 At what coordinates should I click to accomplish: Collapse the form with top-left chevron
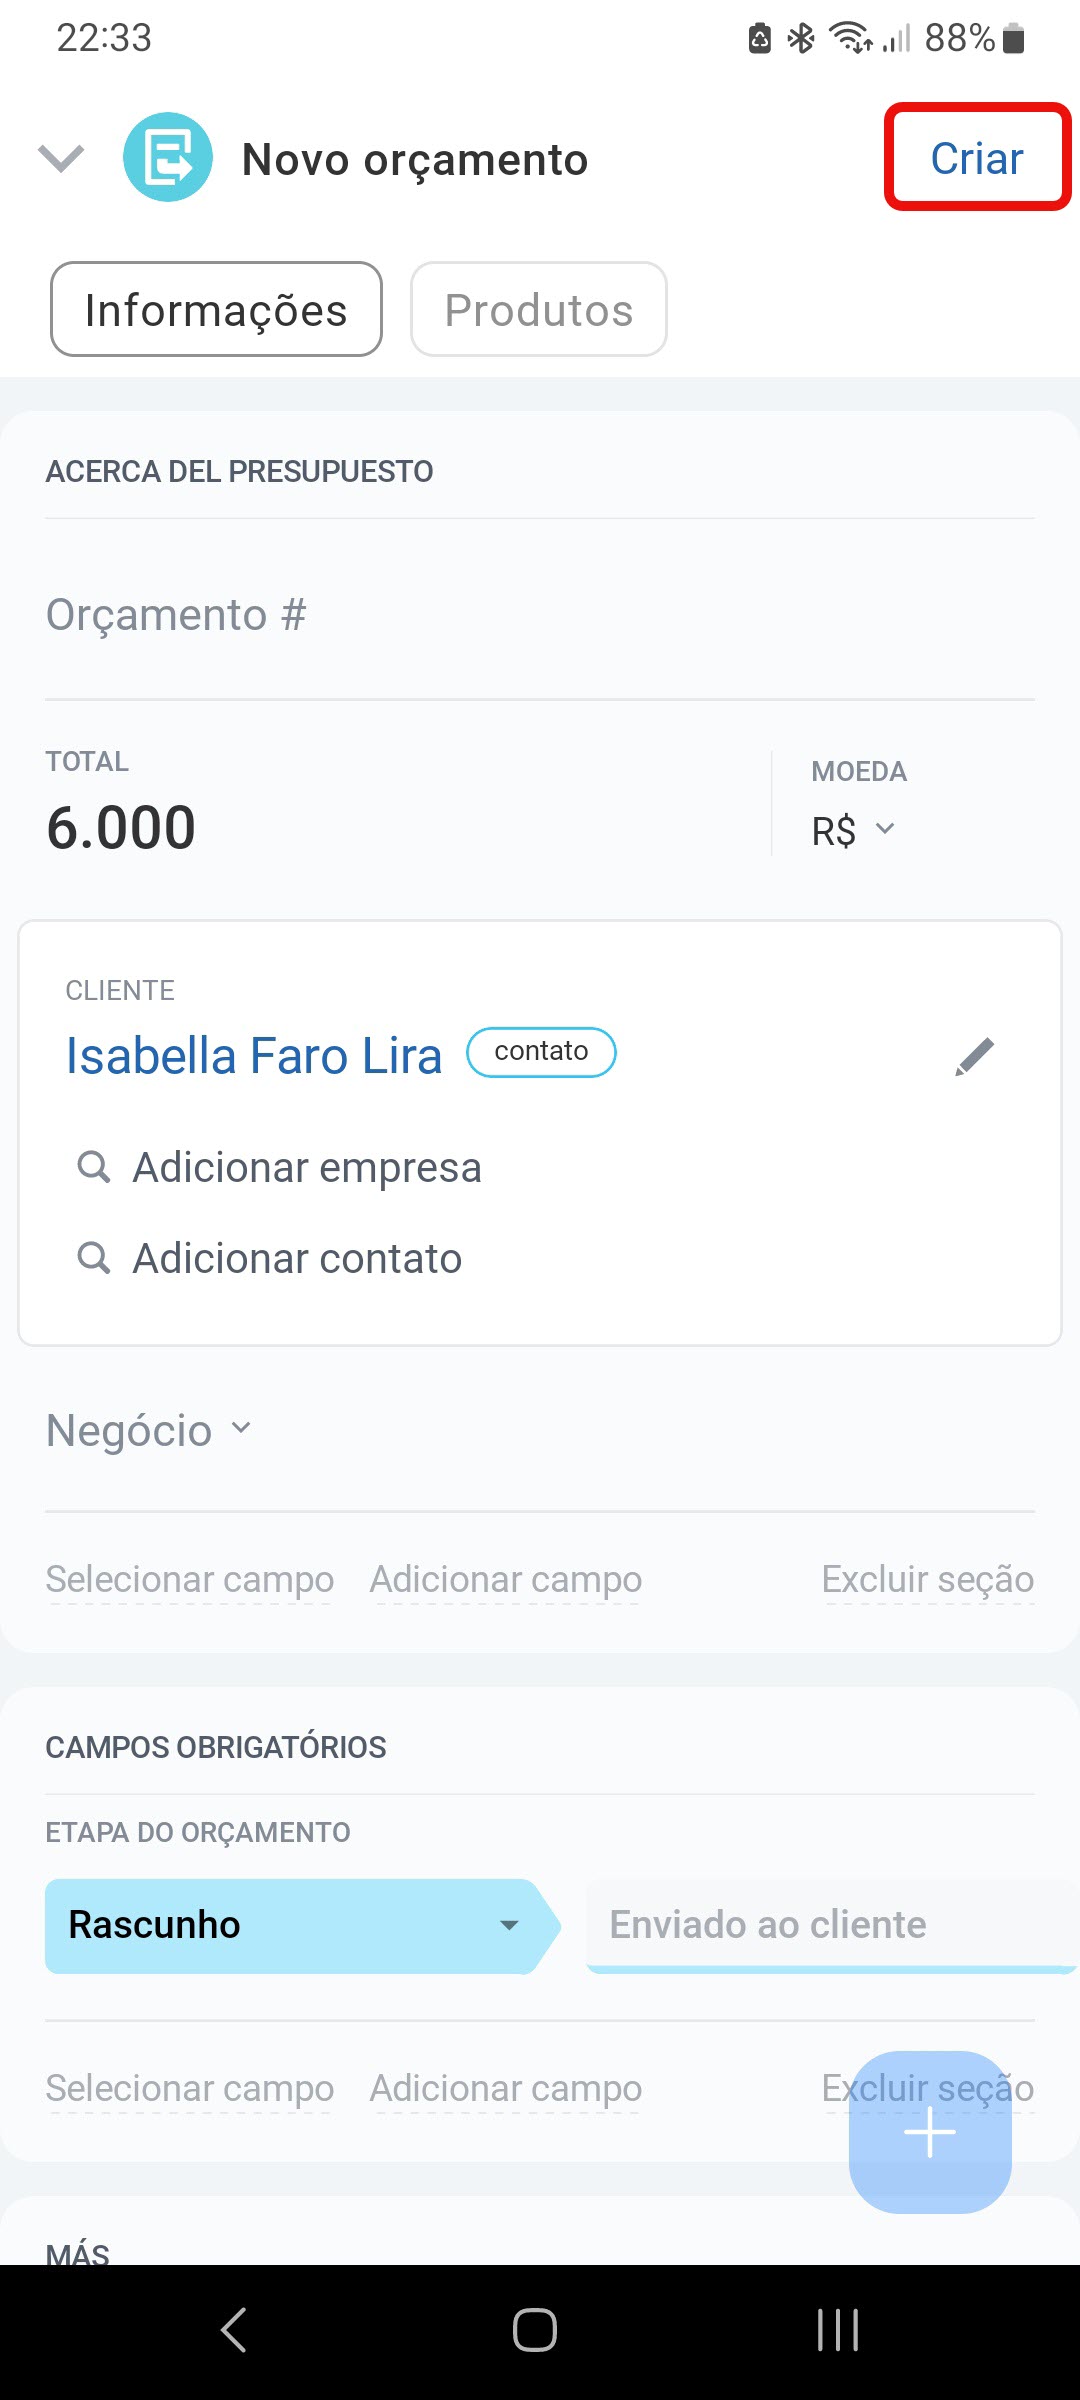61,158
